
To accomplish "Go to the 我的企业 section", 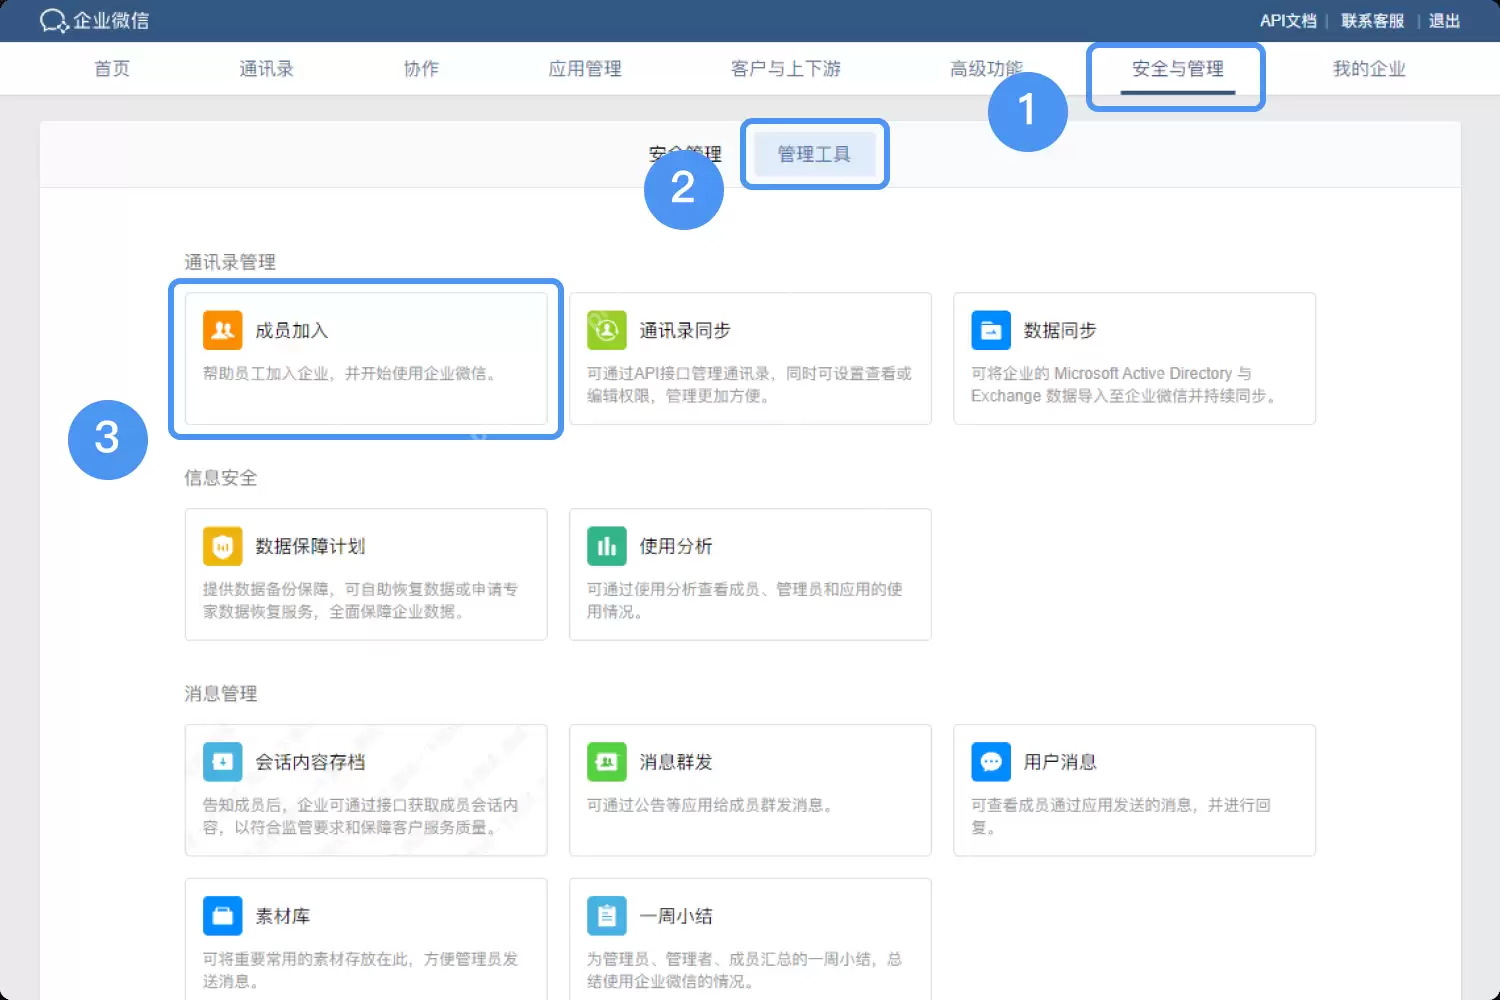I will [1370, 69].
